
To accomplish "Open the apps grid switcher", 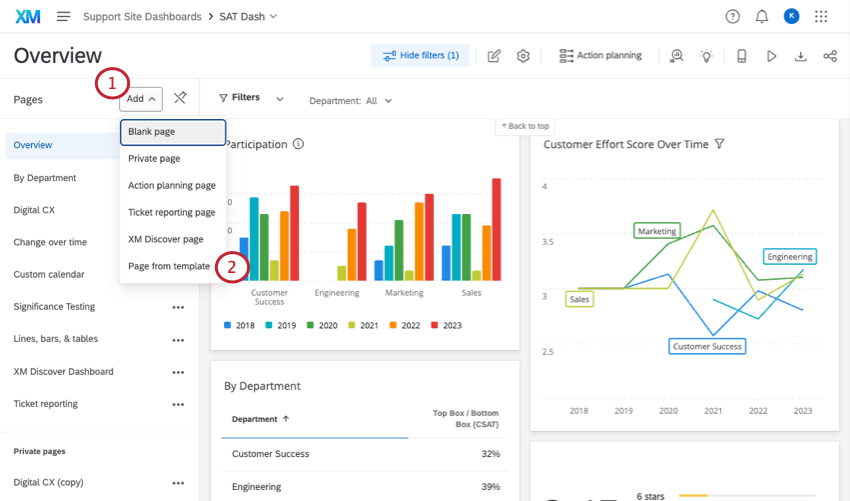I will tap(821, 17).
